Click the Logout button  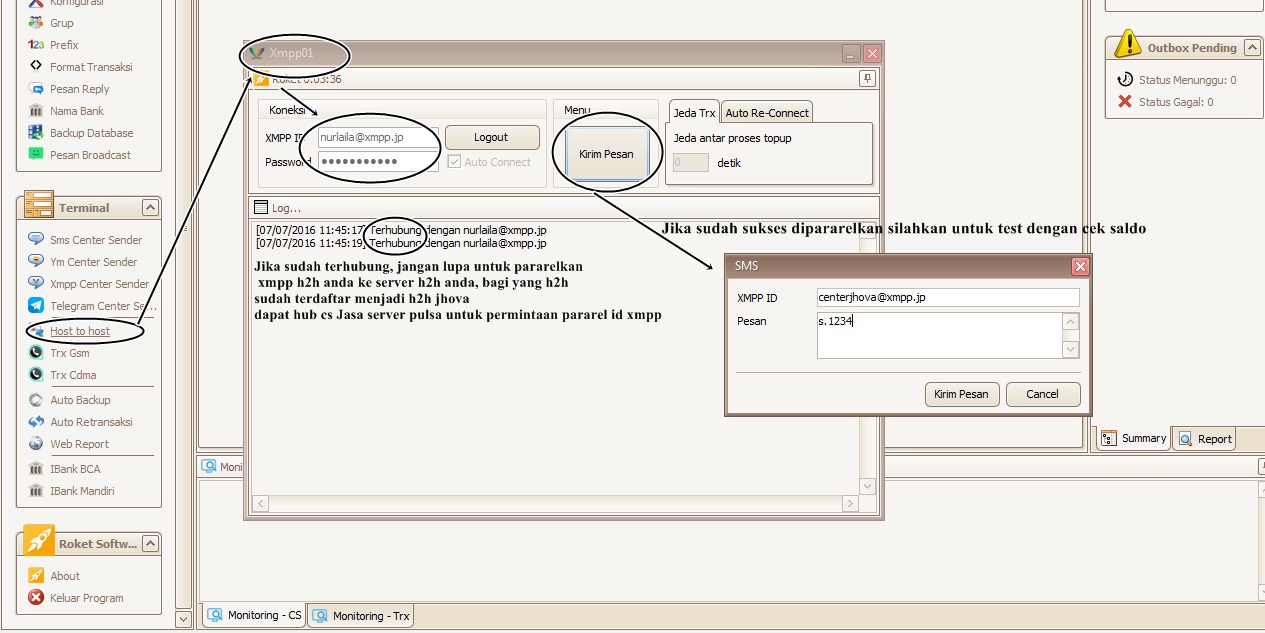pyautogui.click(x=492, y=137)
